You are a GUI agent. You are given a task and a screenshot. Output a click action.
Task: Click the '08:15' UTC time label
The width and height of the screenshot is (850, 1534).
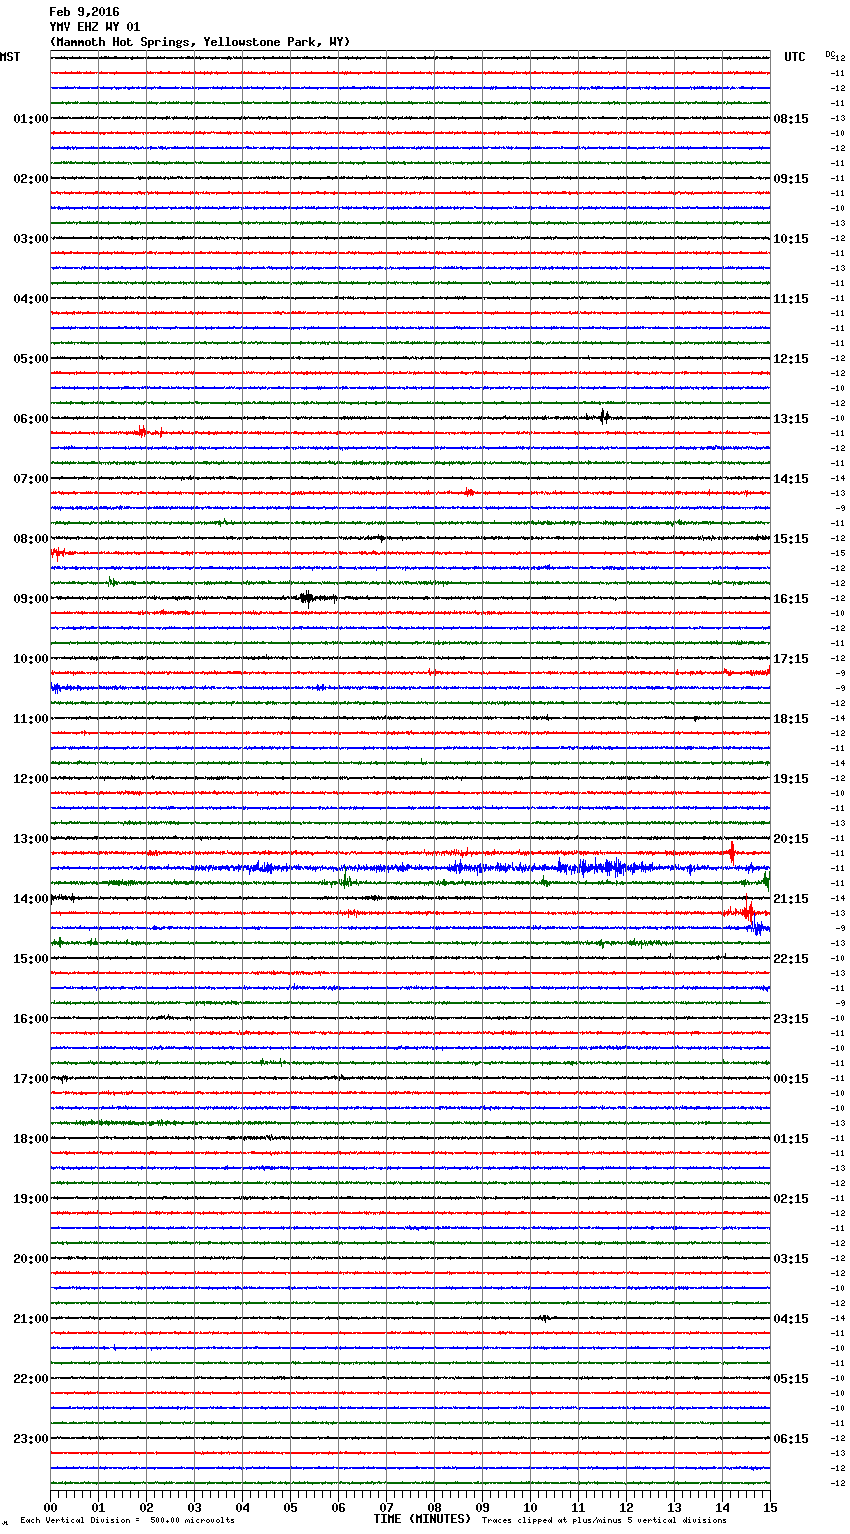(x=791, y=119)
